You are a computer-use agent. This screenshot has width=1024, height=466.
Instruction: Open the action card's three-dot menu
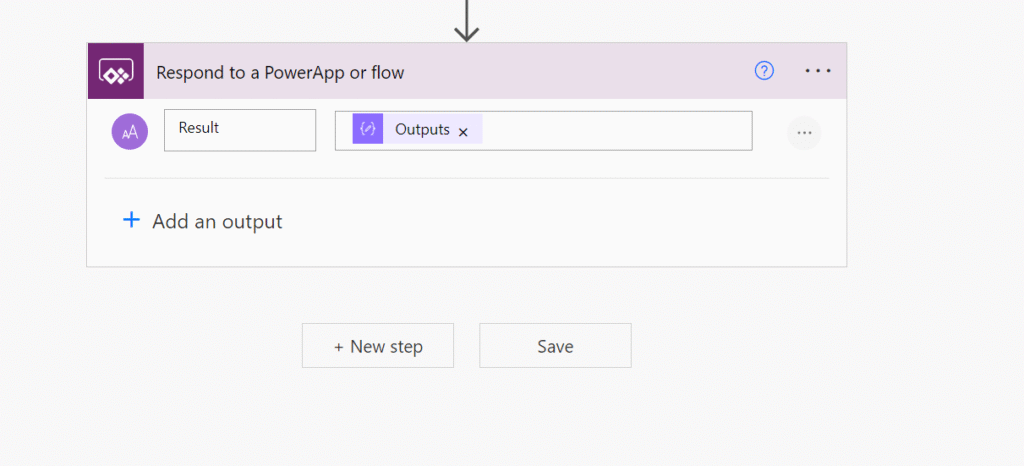point(818,70)
